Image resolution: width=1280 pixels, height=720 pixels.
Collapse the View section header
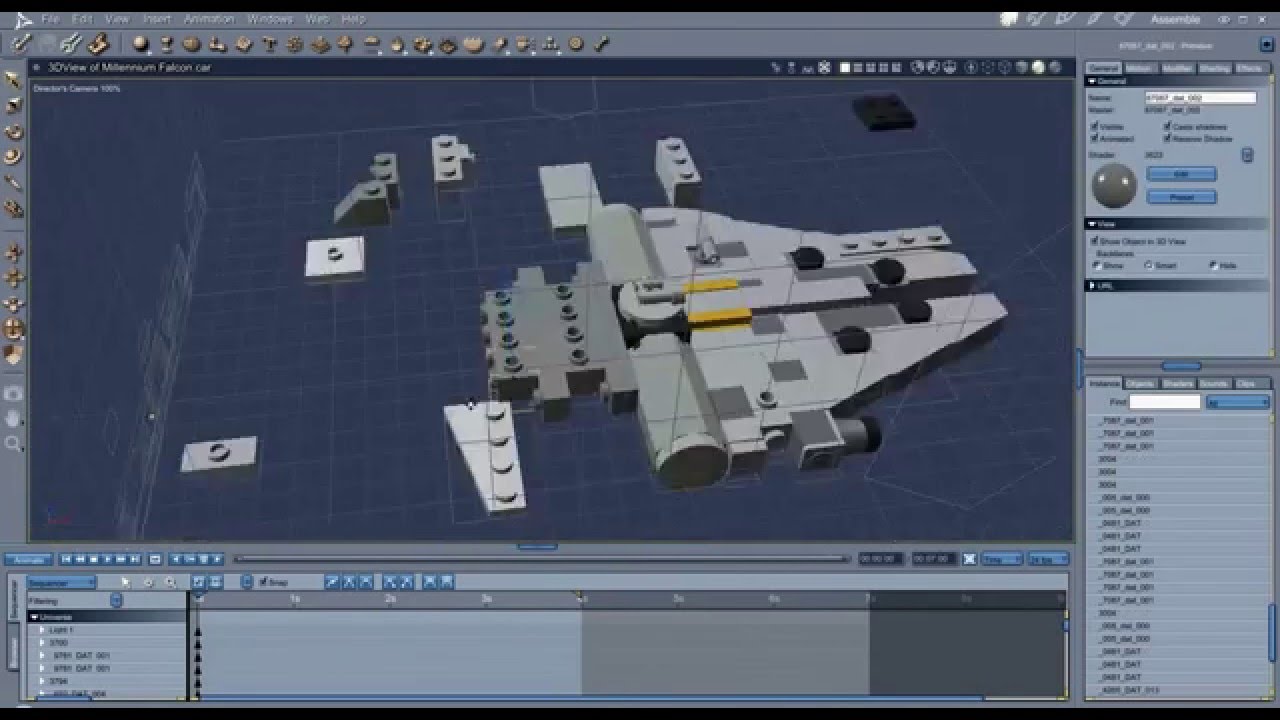point(1177,224)
